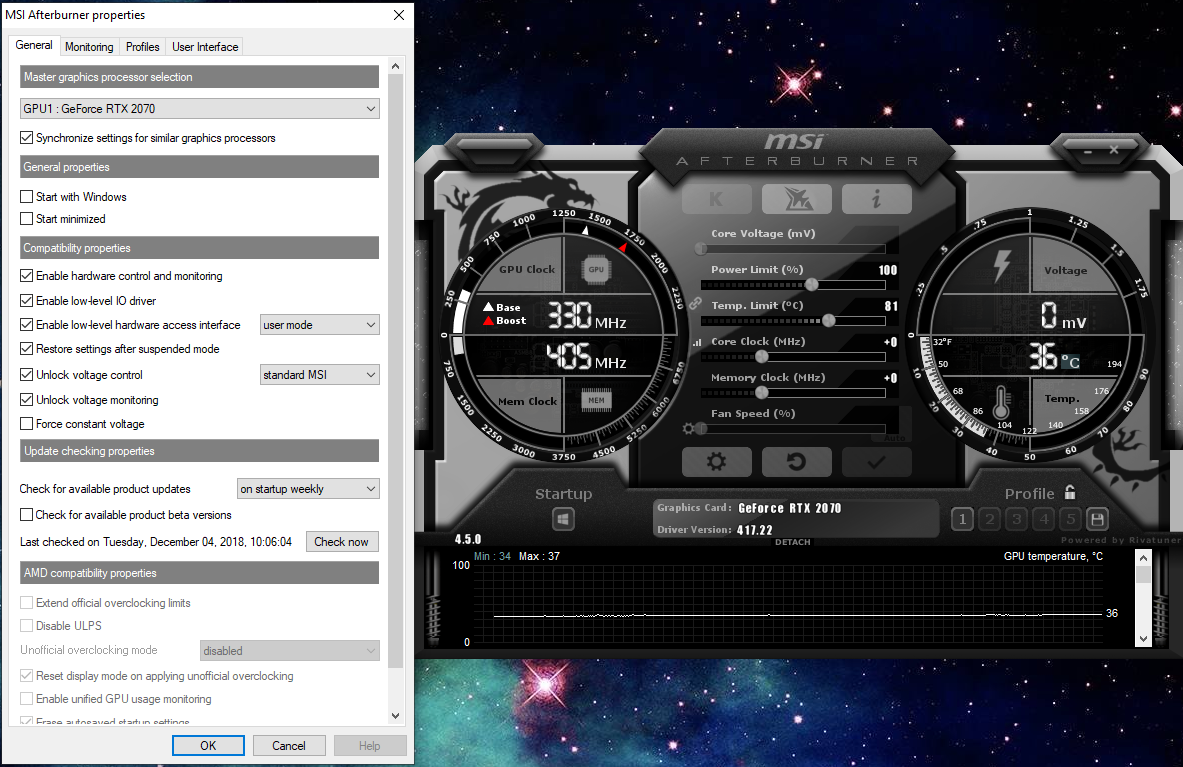Image resolution: width=1183 pixels, height=767 pixels.
Task: Select profile slot 3
Action: click(x=1017, y=519)
